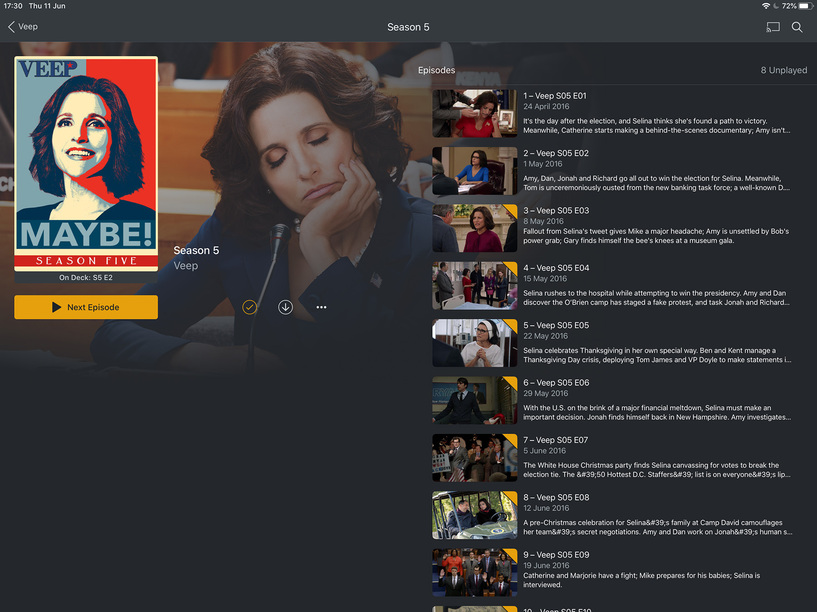Select title '7 – Veep S05 E07'
The image size is (817, 612).
point(555,440)
